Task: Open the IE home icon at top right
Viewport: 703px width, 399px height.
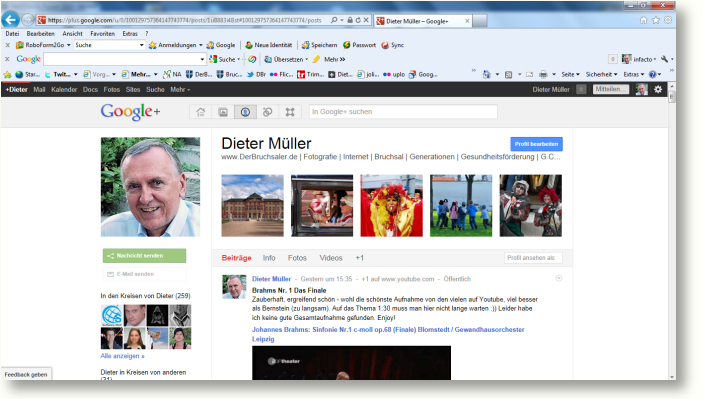Action: pyautogui.click(x=643, y=20)
